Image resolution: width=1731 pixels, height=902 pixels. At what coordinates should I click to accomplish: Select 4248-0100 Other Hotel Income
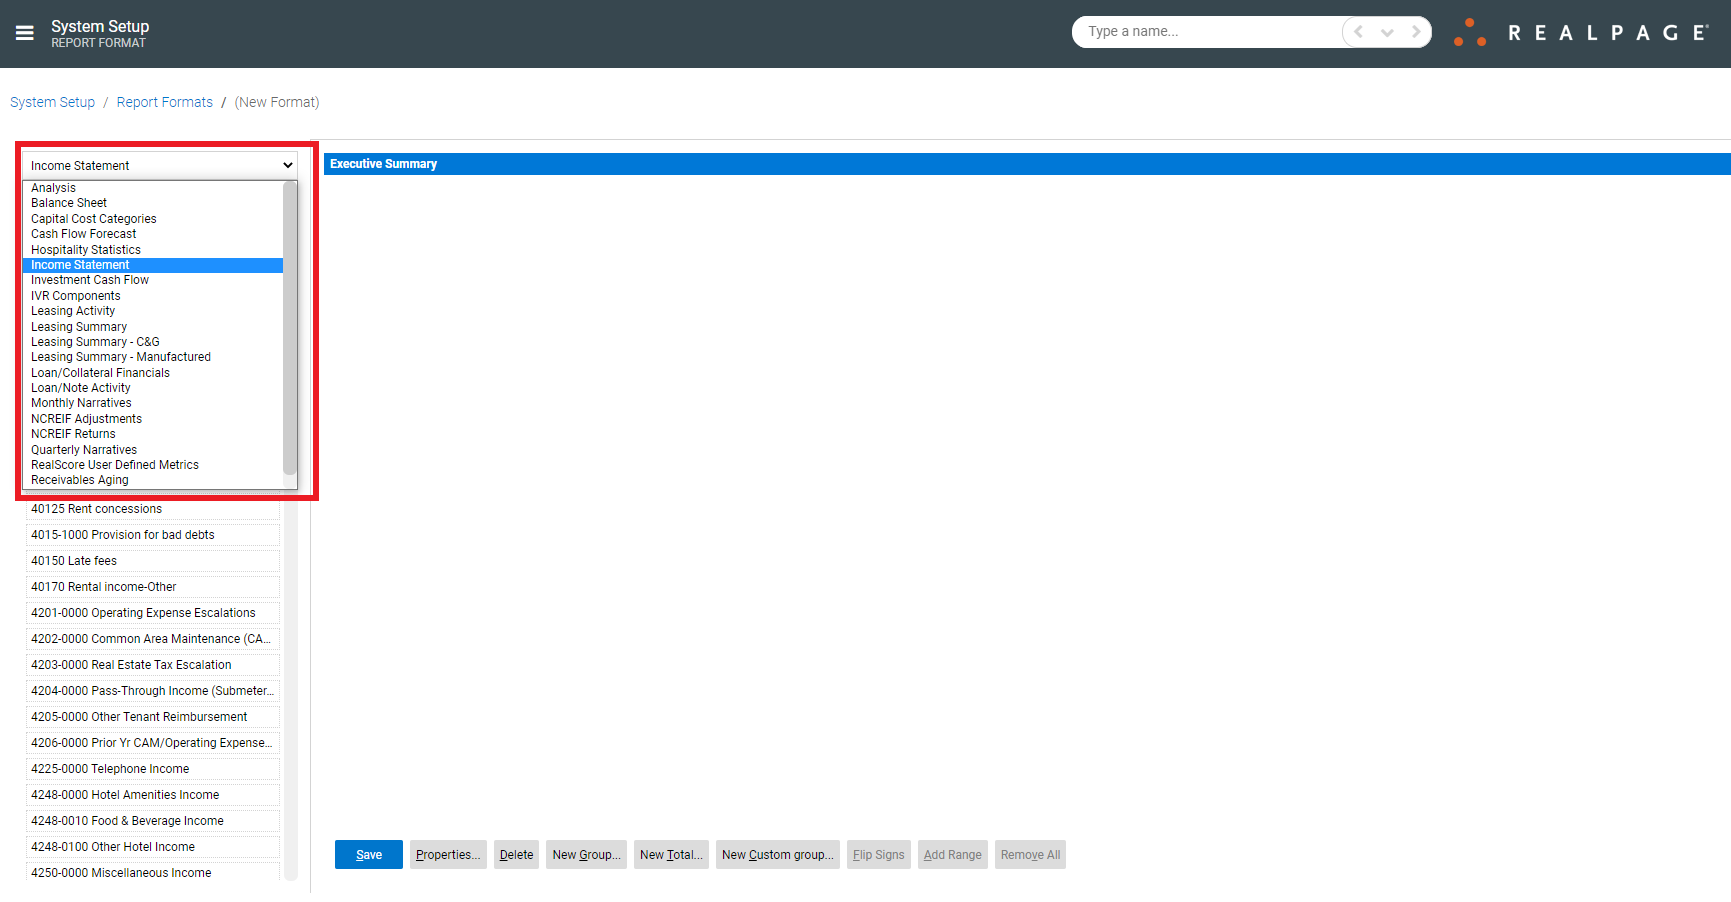pyautogui.click(x=152, y=847)
